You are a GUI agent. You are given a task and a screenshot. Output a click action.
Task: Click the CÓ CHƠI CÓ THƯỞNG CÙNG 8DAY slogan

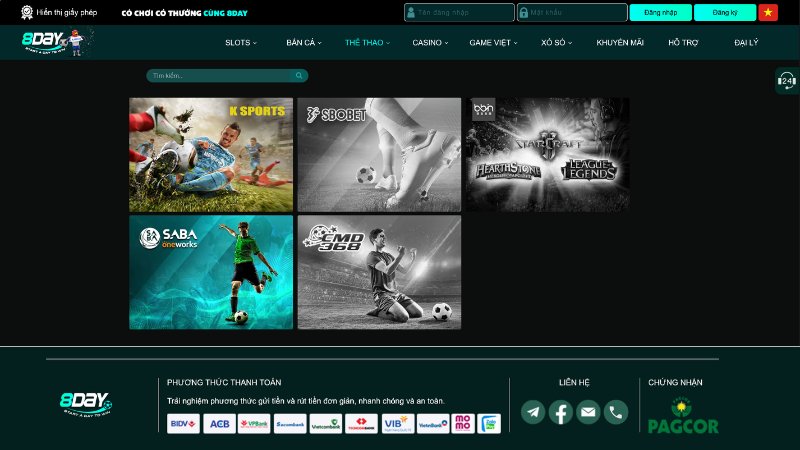click(x=184, y=13)
